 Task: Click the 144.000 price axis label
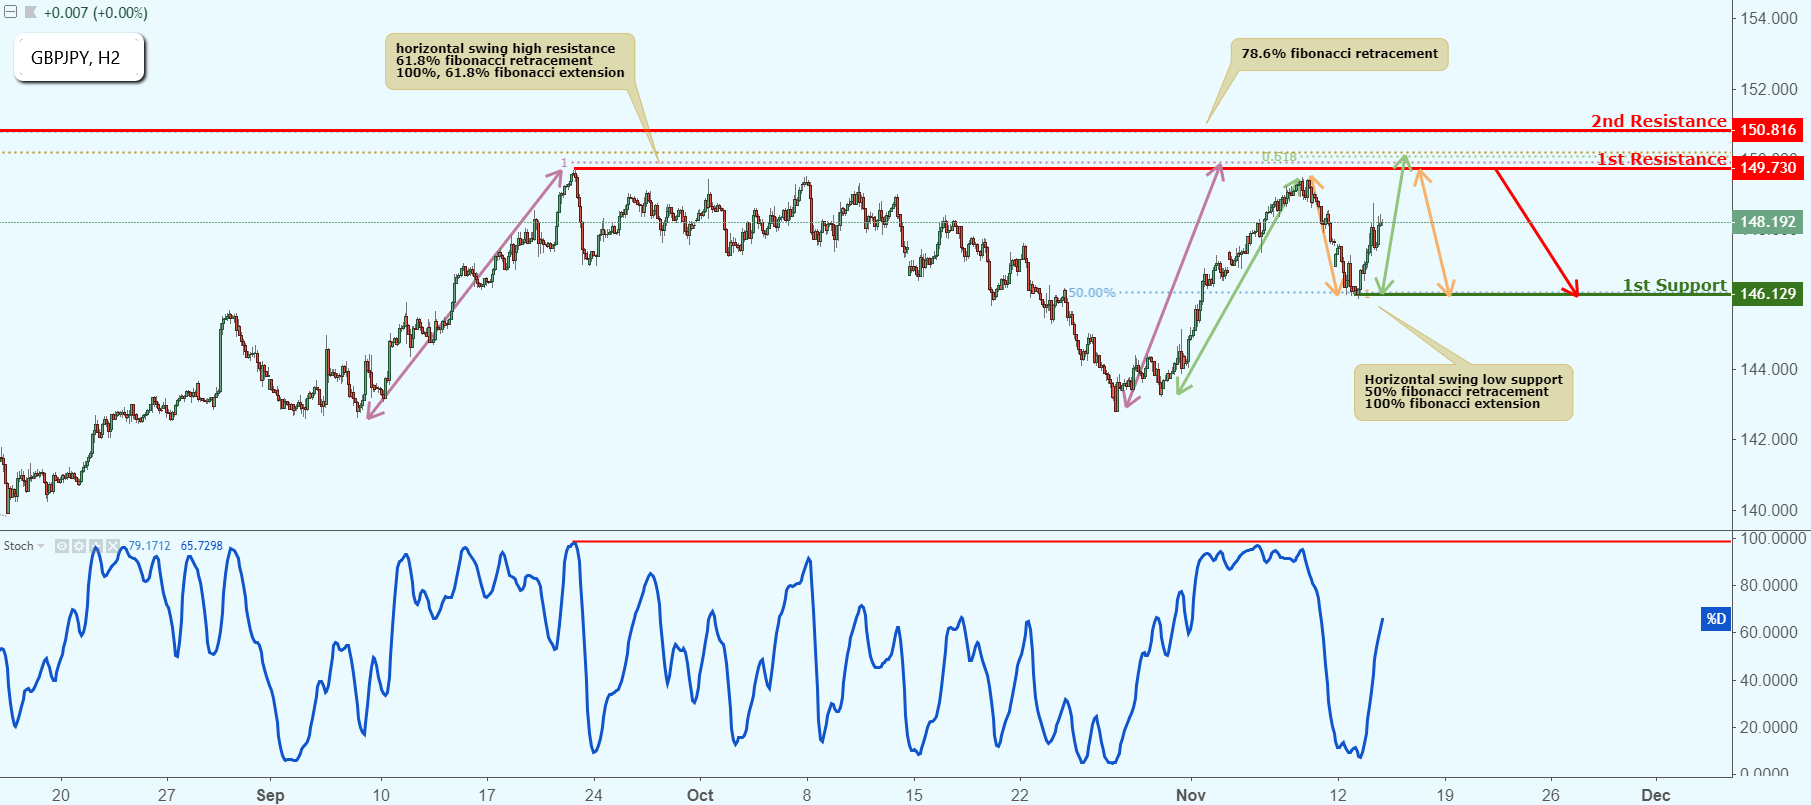click(1768, 369)
